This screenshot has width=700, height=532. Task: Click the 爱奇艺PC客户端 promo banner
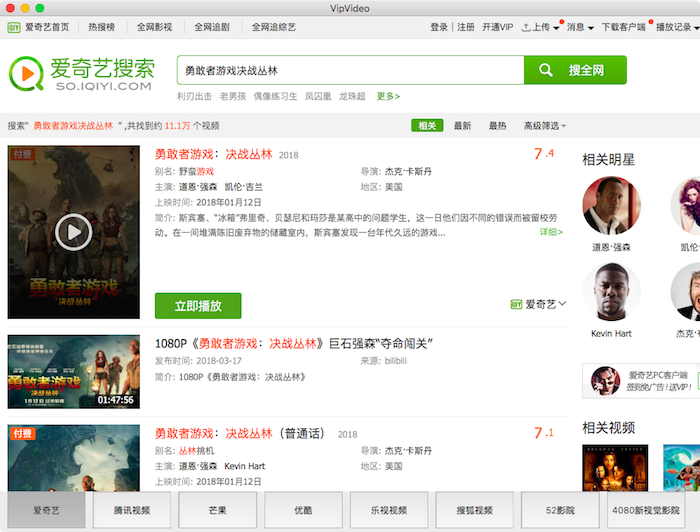pos(641,381)
